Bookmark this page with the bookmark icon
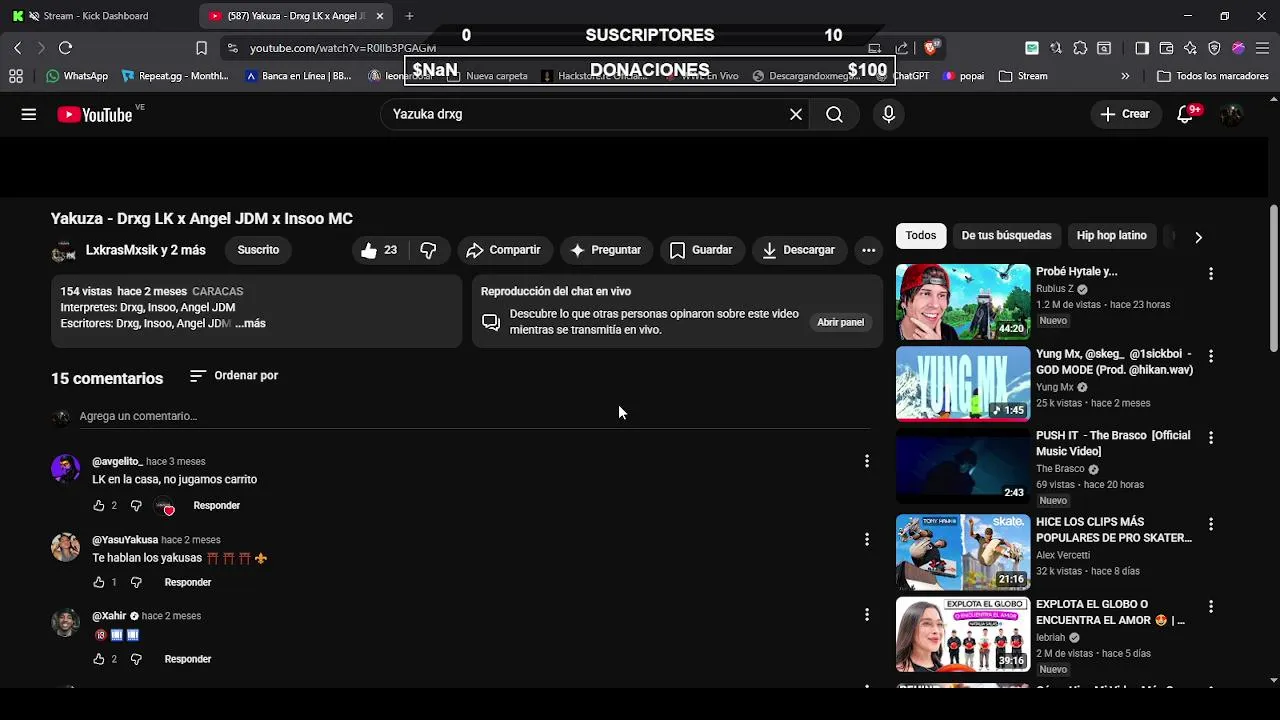The width and height of the screenshot is (1280, 720). click(201, 48)
